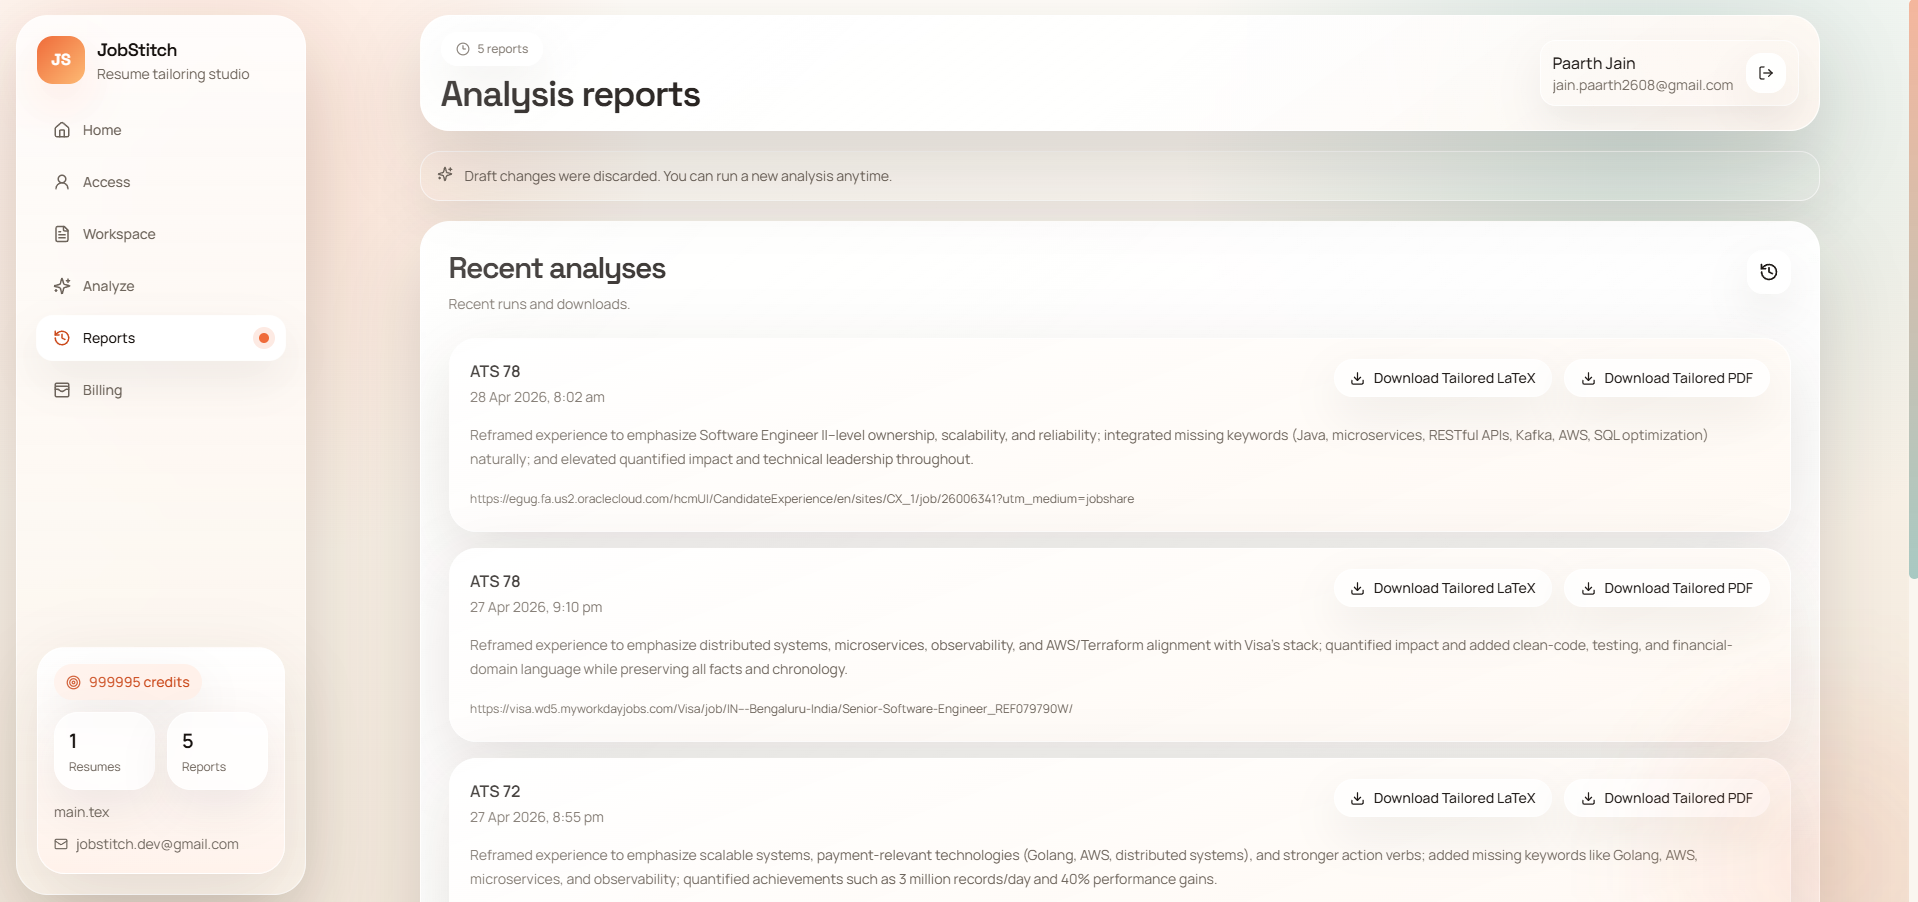Click the JS JobStitch logo icon
The width and height of the screenshot is (1918, 902).
point(61,60)
